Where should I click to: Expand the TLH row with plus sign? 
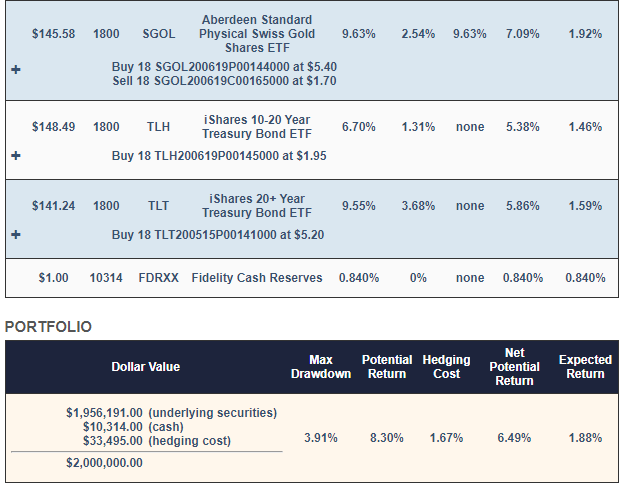click(x=16, y=156)
